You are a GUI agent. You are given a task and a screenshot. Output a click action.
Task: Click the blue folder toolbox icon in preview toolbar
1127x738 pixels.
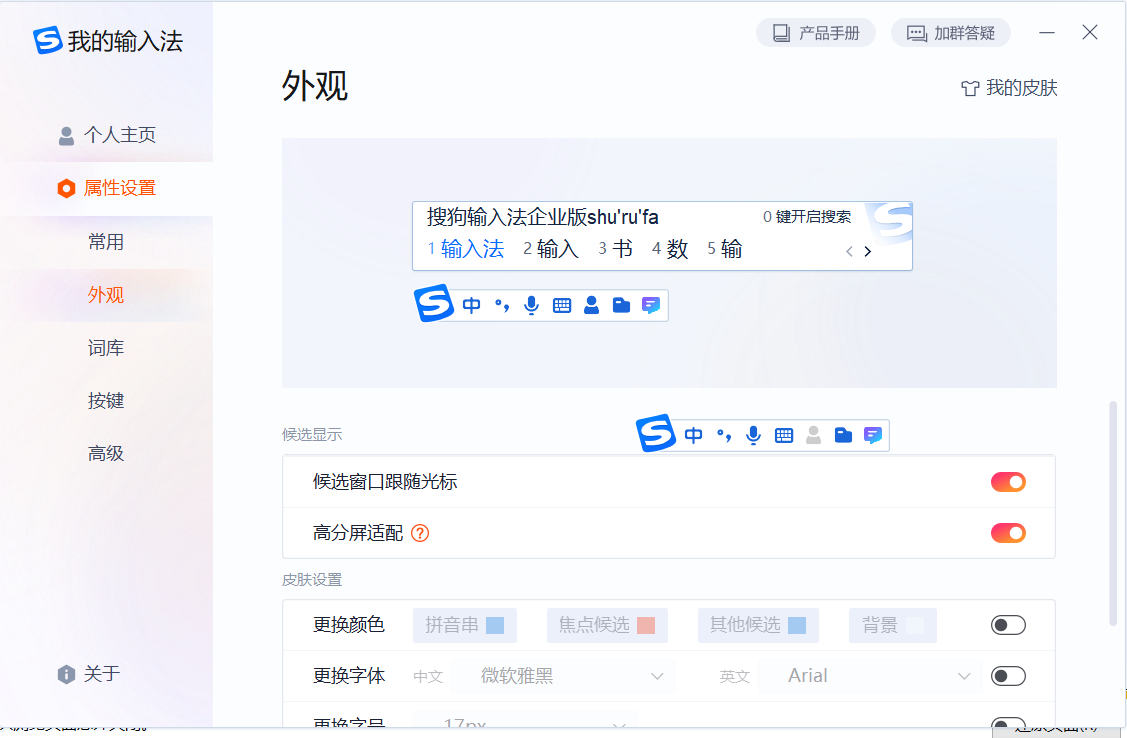pos(621,305)
